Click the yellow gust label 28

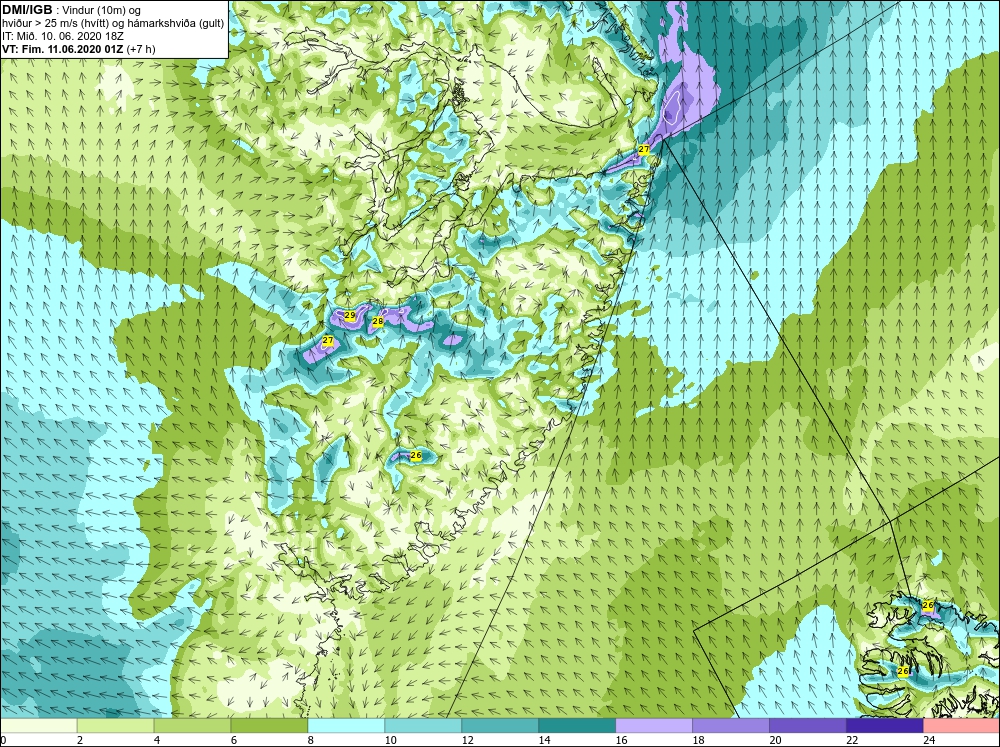click(x=378, y=322)
